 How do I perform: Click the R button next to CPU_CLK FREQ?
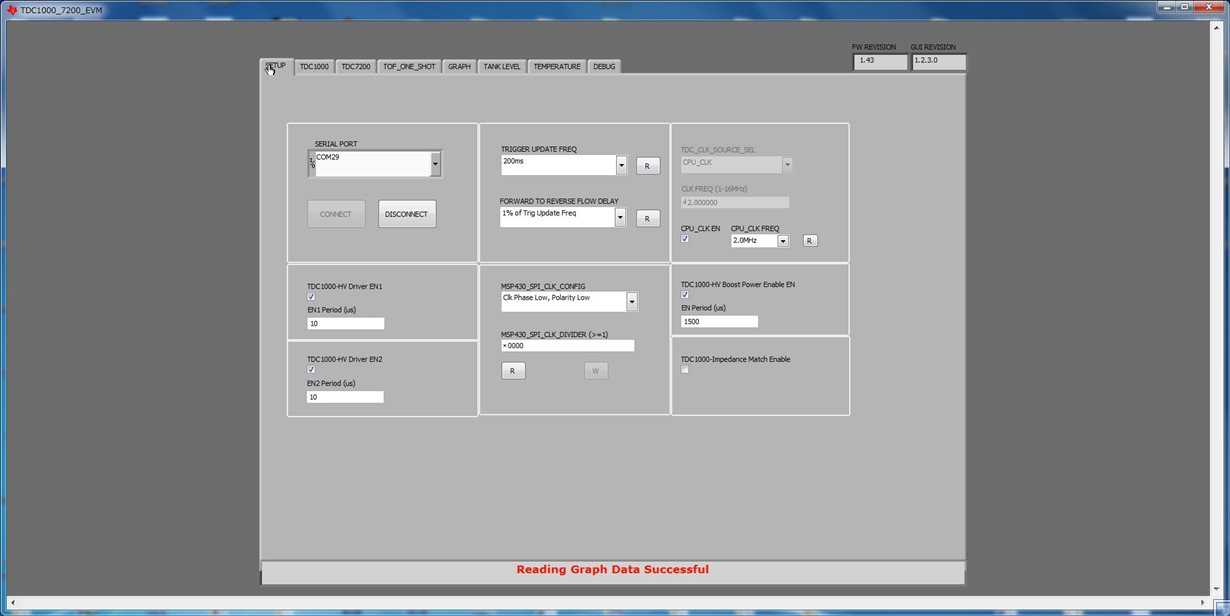point(810,240)
